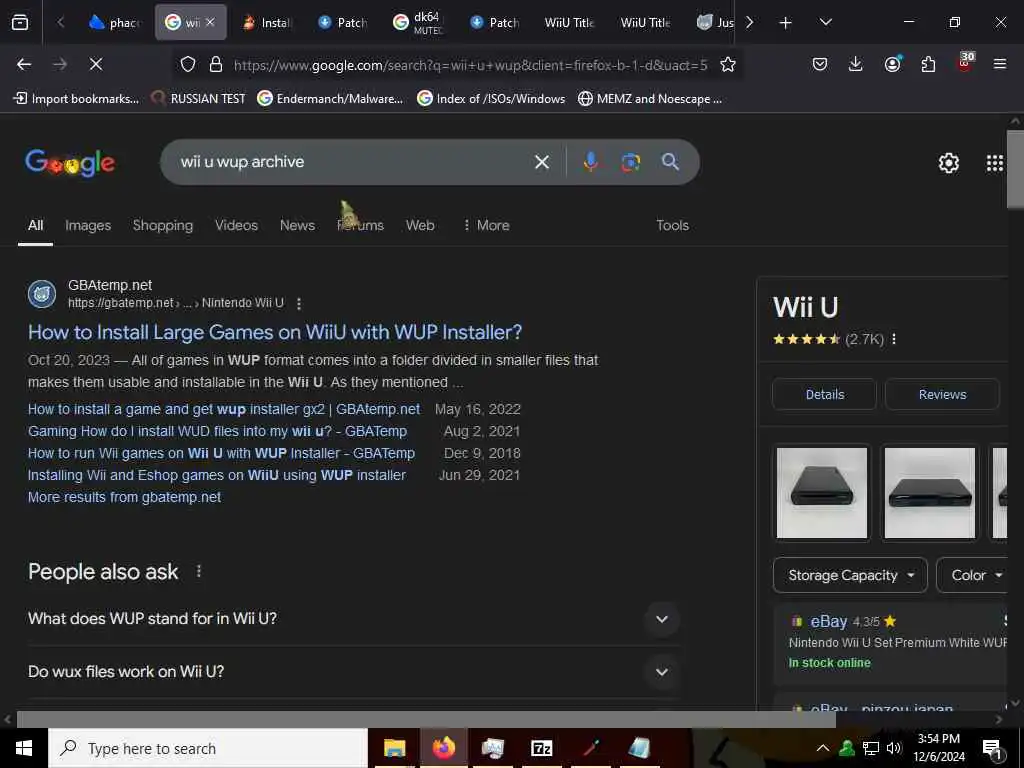Switch to Shopping results tab
This screenshot has height=768, width=1024.
pos(163,225)
